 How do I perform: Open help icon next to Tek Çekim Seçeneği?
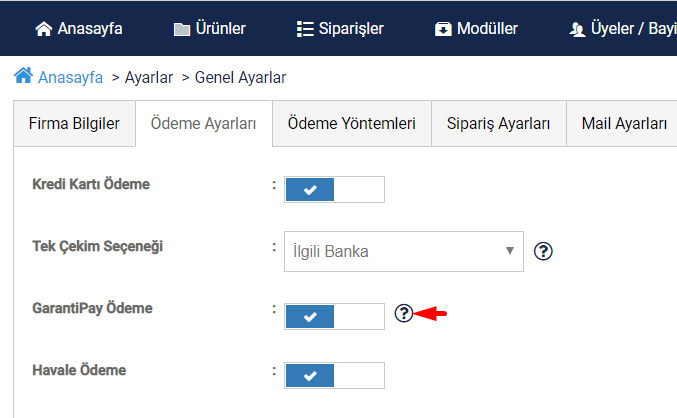pos(543,251)
